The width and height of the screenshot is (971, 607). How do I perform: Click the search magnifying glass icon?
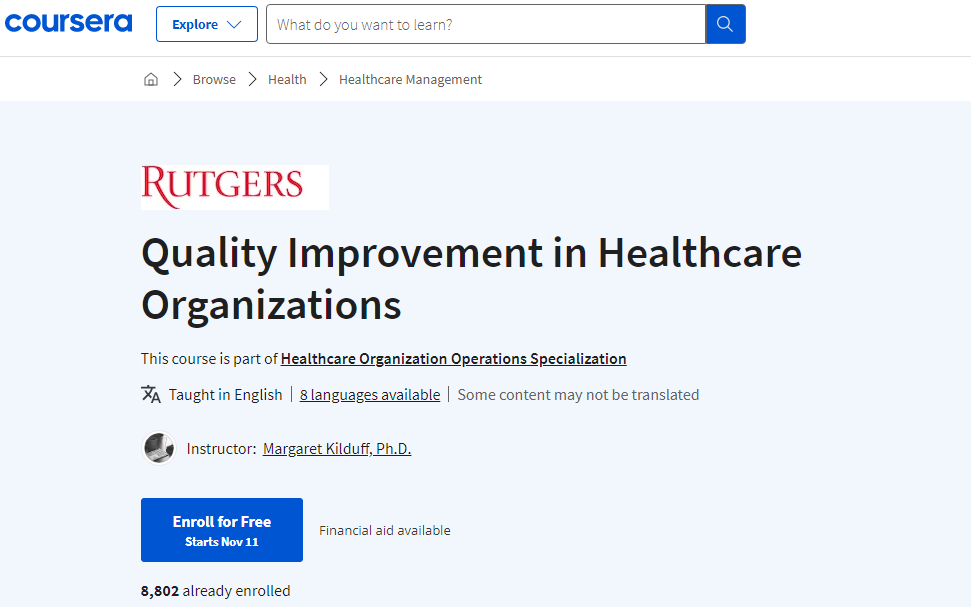(725, 24)
